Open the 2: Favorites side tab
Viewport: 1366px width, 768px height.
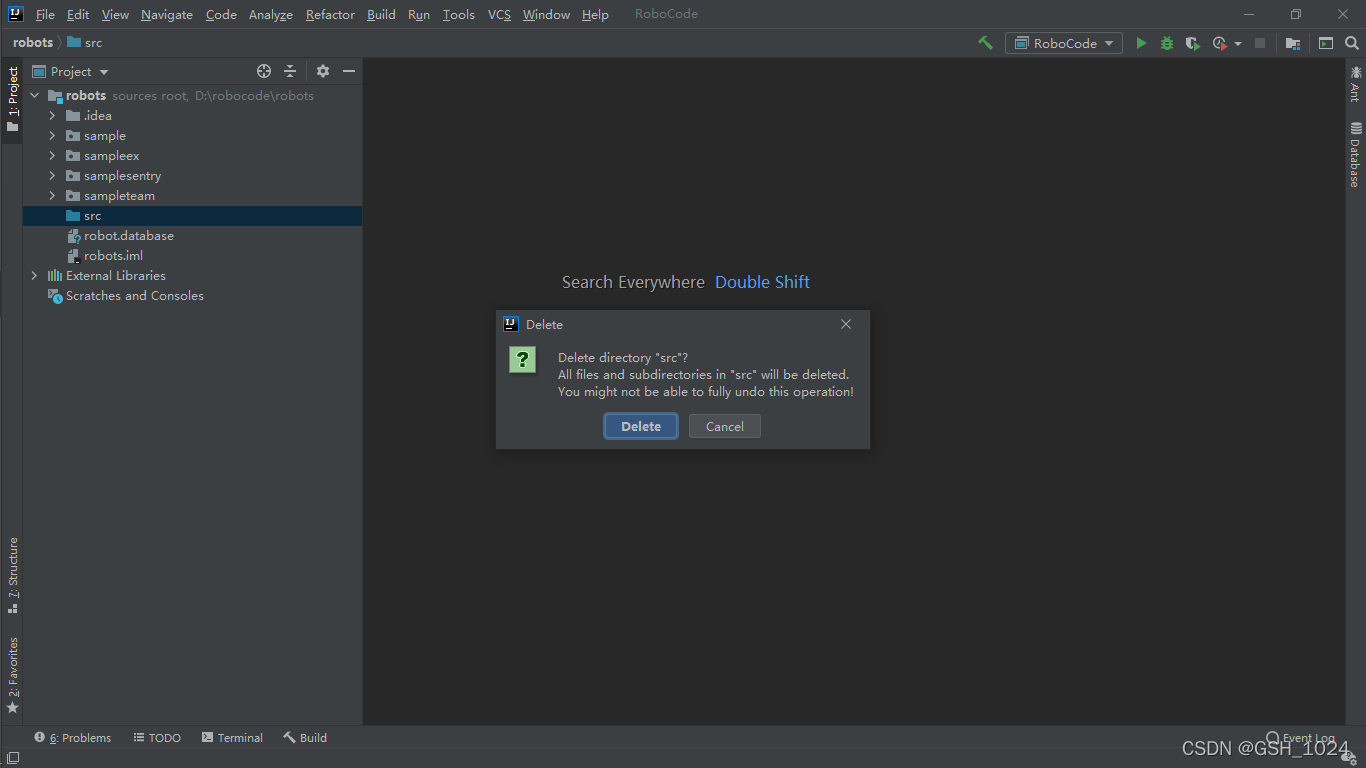tap(12, 675)
